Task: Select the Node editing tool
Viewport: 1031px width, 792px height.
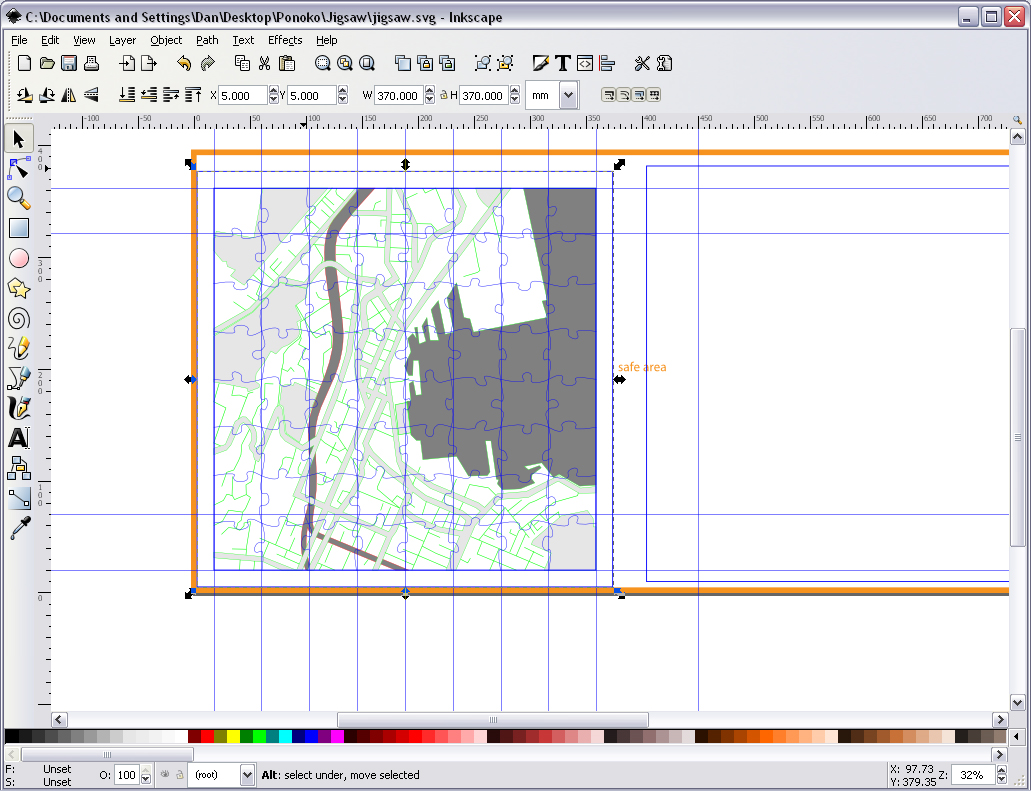Action: pyautogui.click(x=18, y=168)
